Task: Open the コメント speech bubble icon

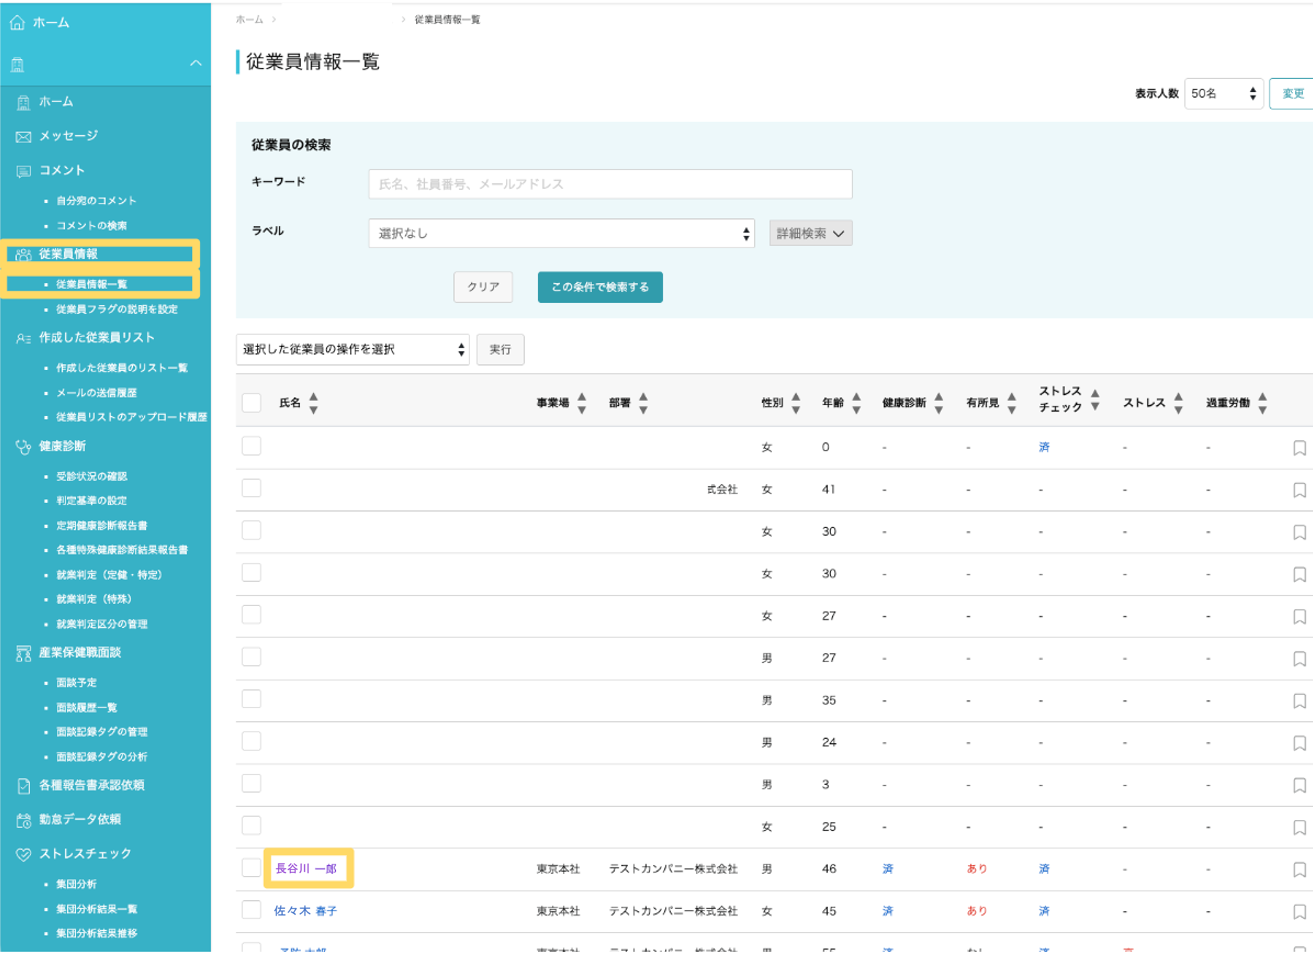Action: tap(23, 171)
